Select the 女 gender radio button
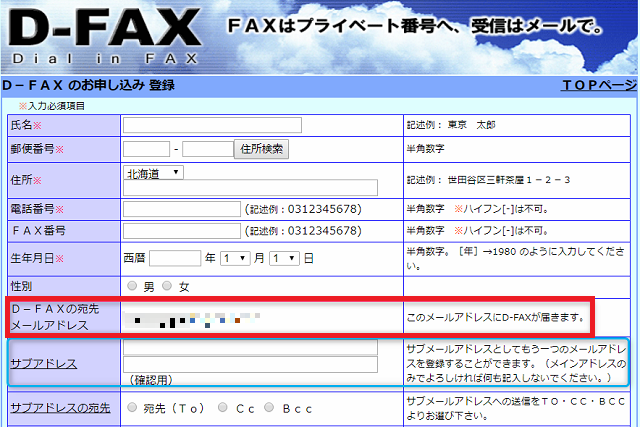This screenshot has height=427, width=640. pos(167,286)
